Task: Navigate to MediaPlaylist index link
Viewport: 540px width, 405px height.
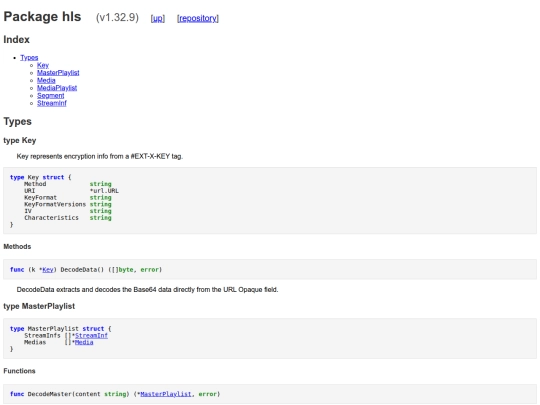Action: (x=57, y=88)
